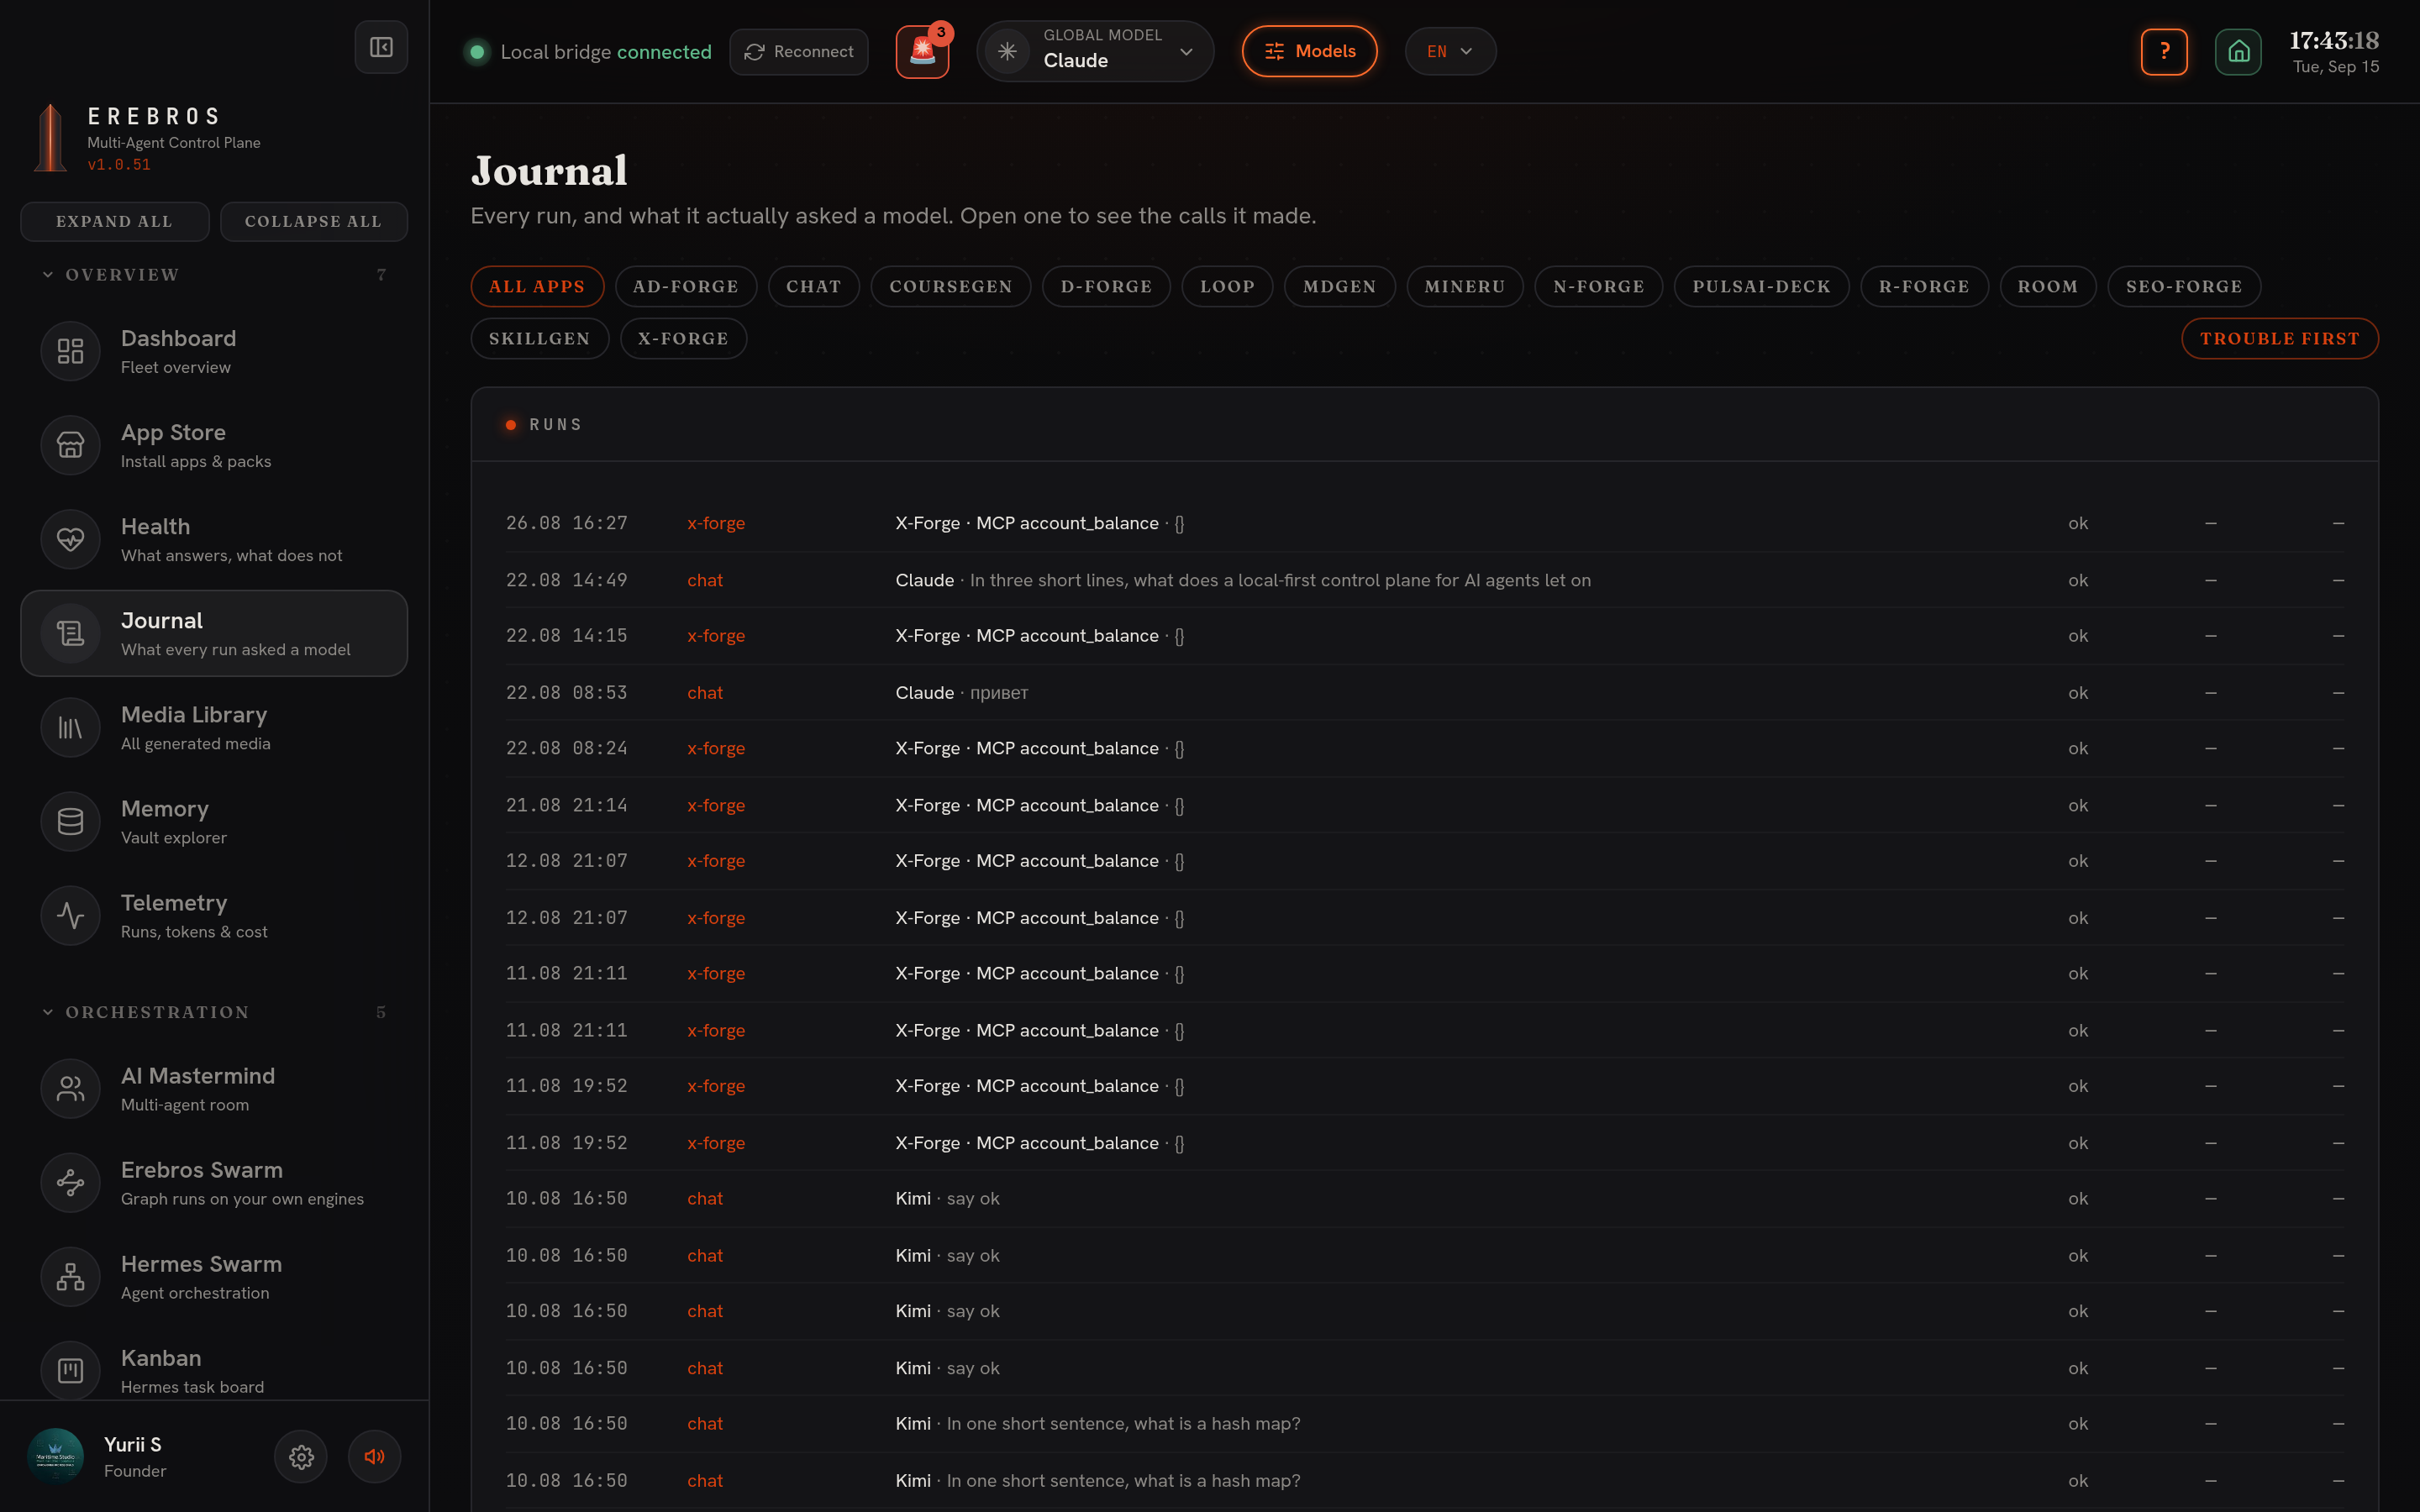The image size is (2420, 1512).
Task: Filter runs by Pulsai-Deck
Action: pyautogui.click(x=1761, y=286)
